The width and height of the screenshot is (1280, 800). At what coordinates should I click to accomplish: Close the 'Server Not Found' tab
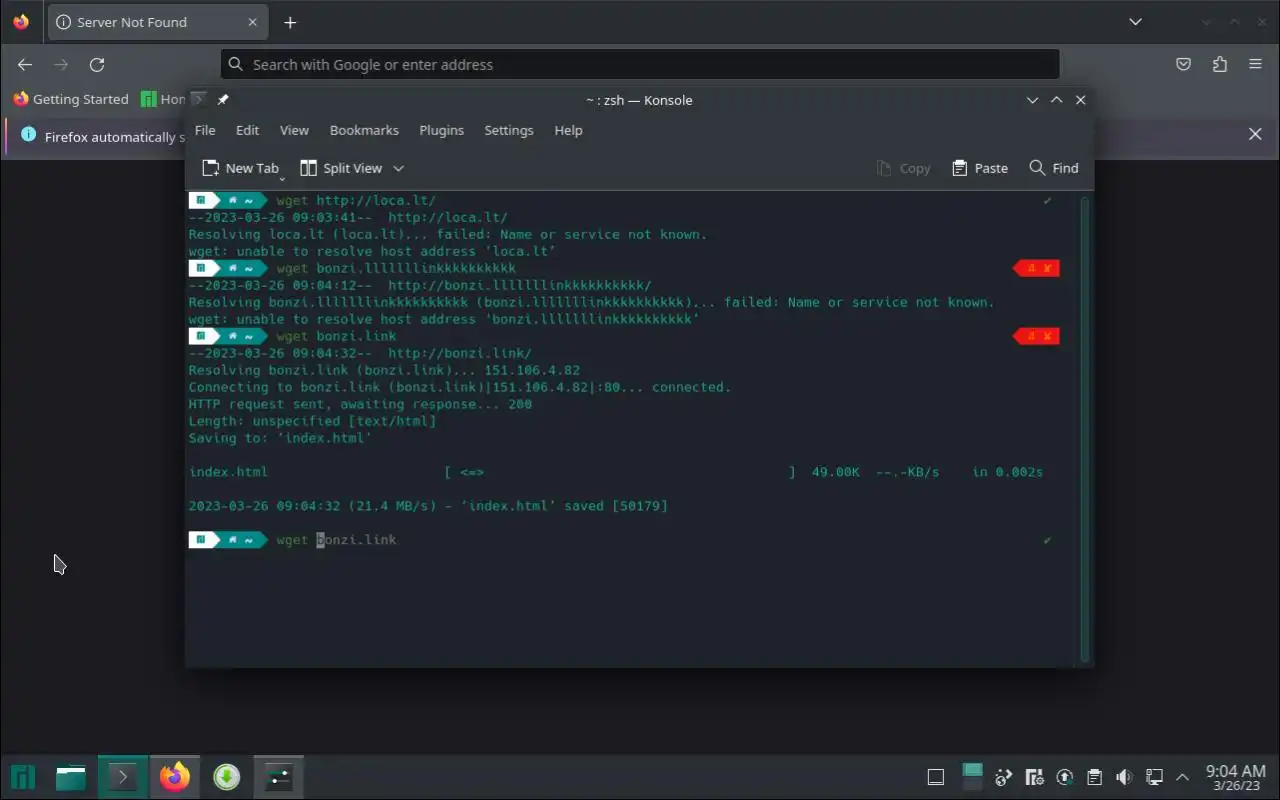(252, 22)
